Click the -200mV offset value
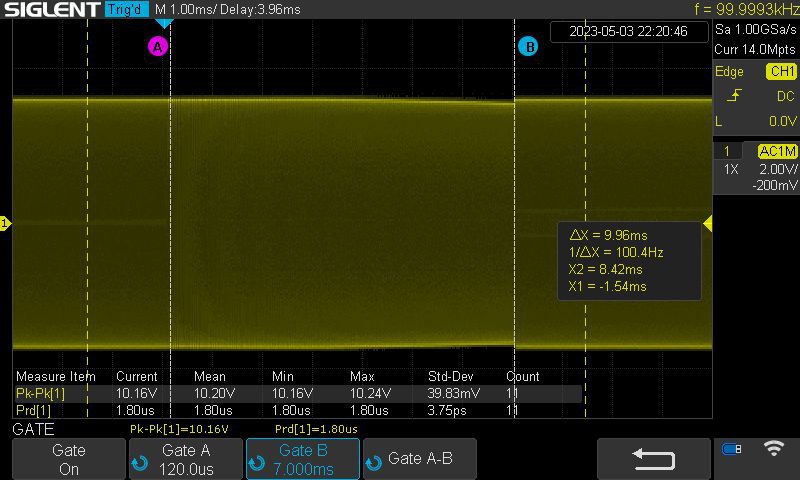This screenshot has width=800, height=480. coord(775,185)
